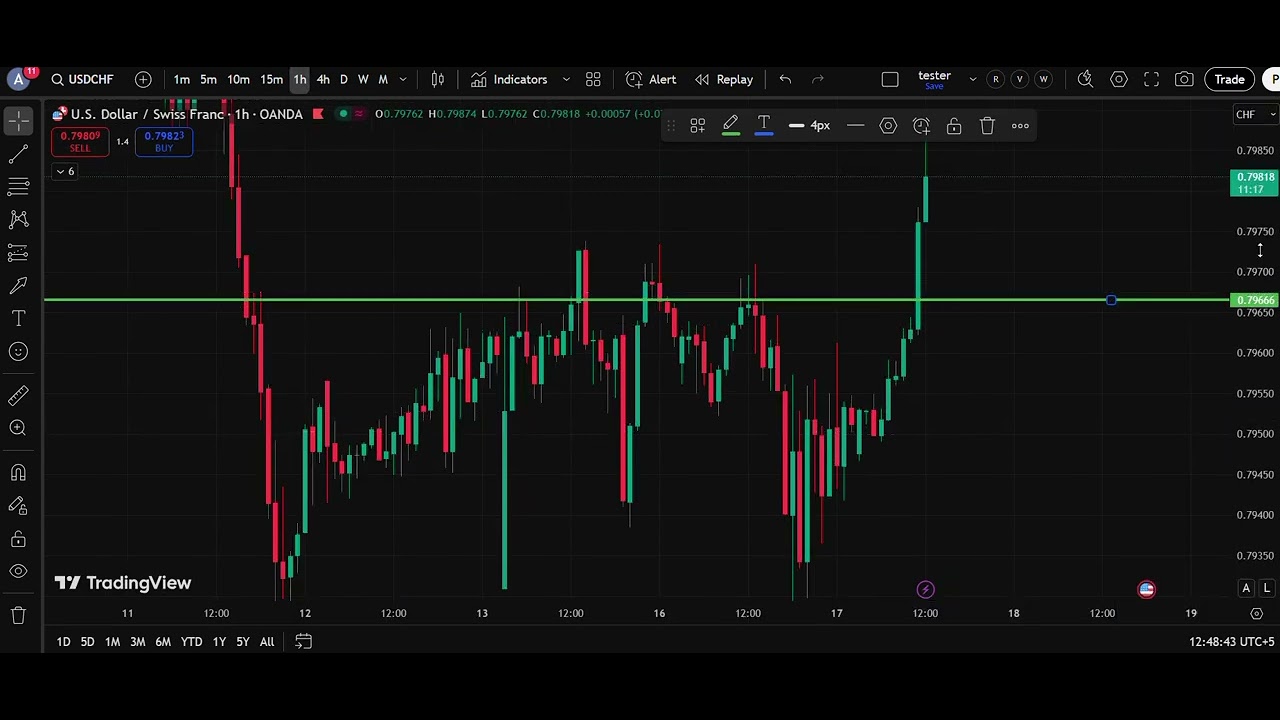The image size is (1280, 720).
Task: Create a new Alert
Action: (651, 80)
